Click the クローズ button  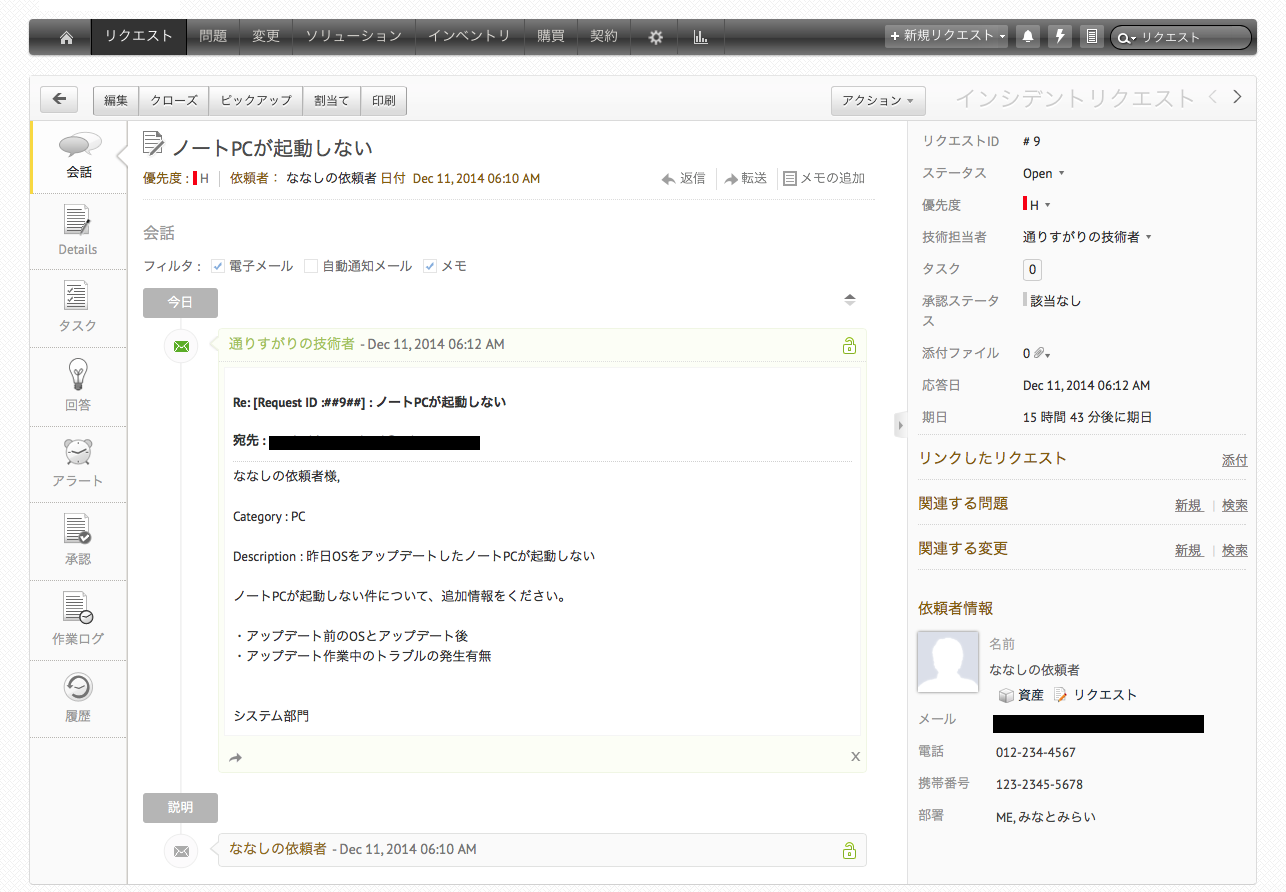[174, 100]
